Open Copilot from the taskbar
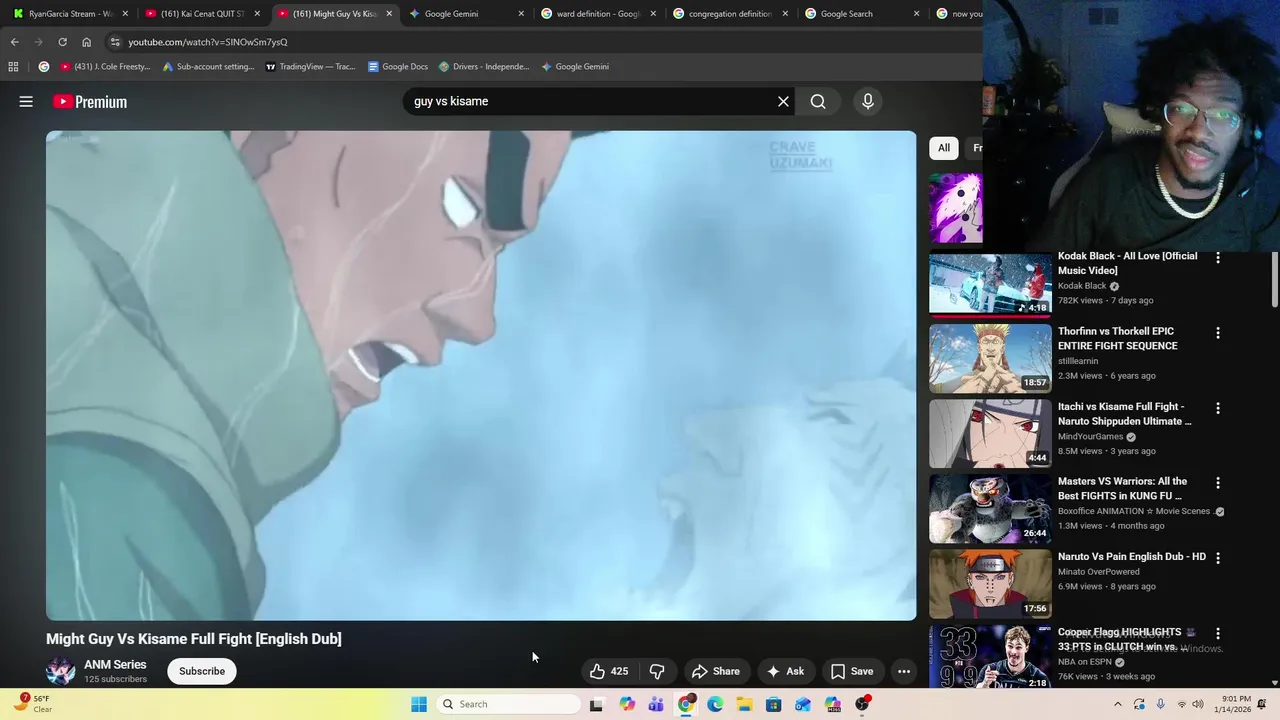Screen dimensions: 1280x720 (x=627, y=704)
